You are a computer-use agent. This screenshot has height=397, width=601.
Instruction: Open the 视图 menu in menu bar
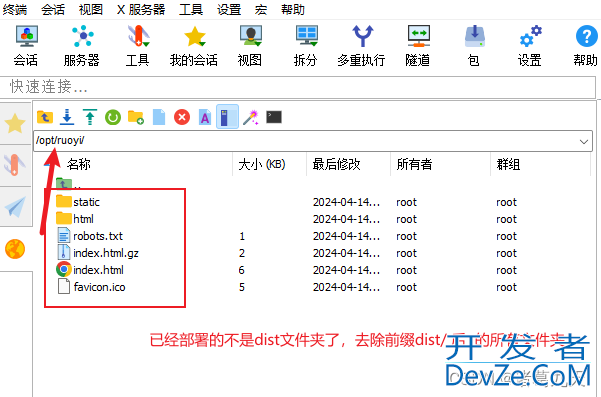(91, 9)
